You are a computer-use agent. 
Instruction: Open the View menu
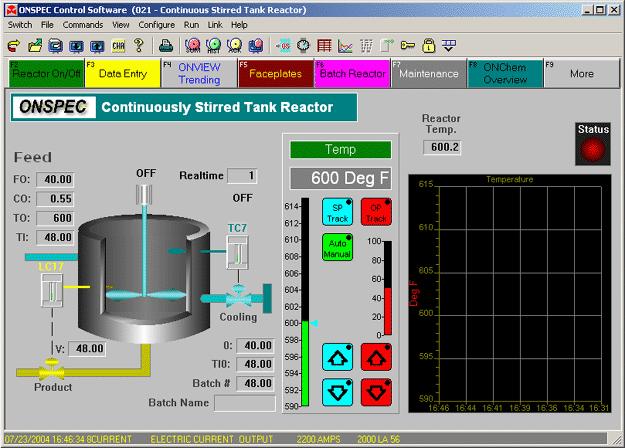point(120,25)
